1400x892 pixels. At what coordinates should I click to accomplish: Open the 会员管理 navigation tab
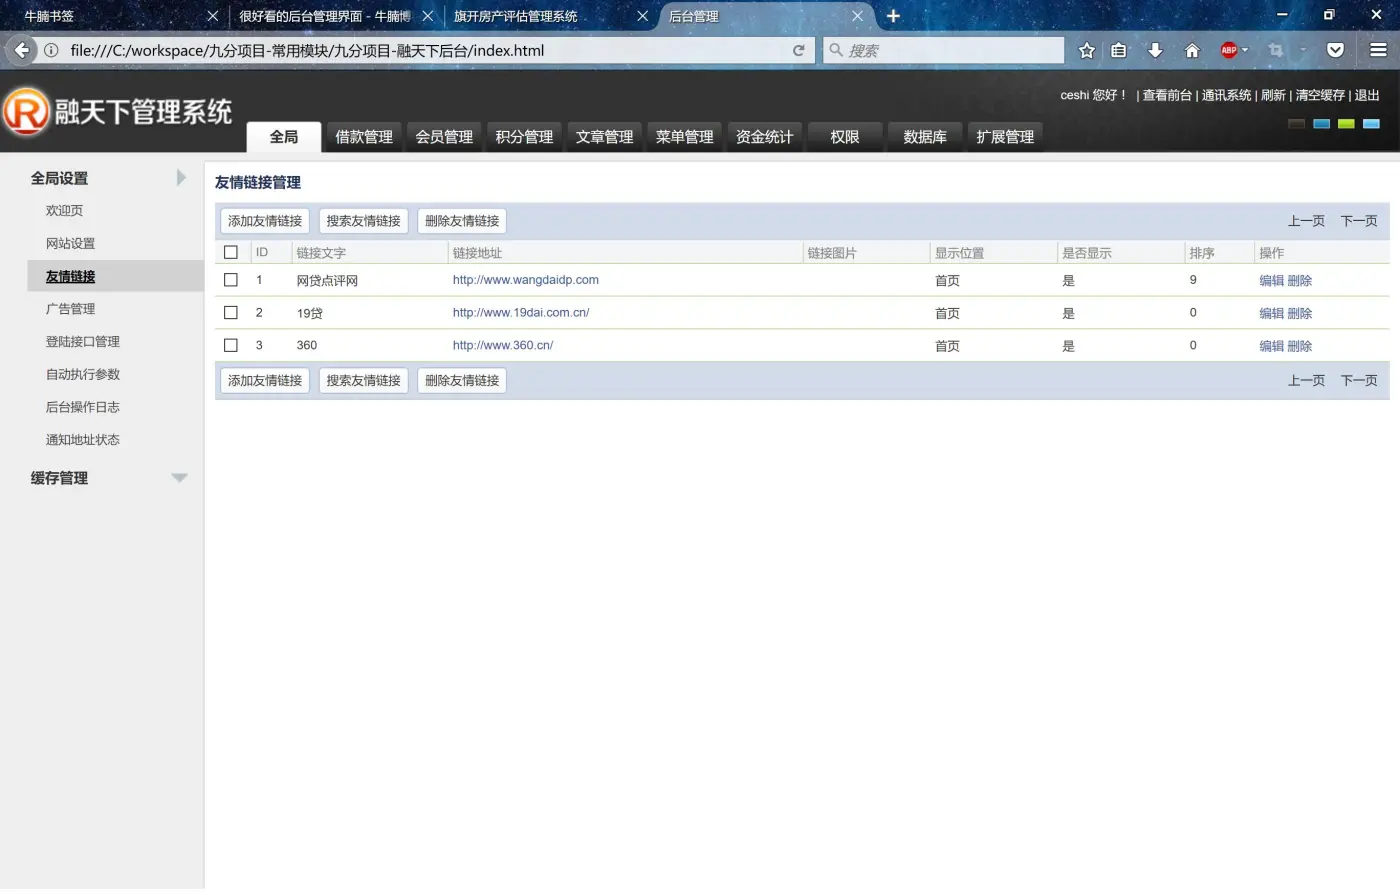[444, 137]
